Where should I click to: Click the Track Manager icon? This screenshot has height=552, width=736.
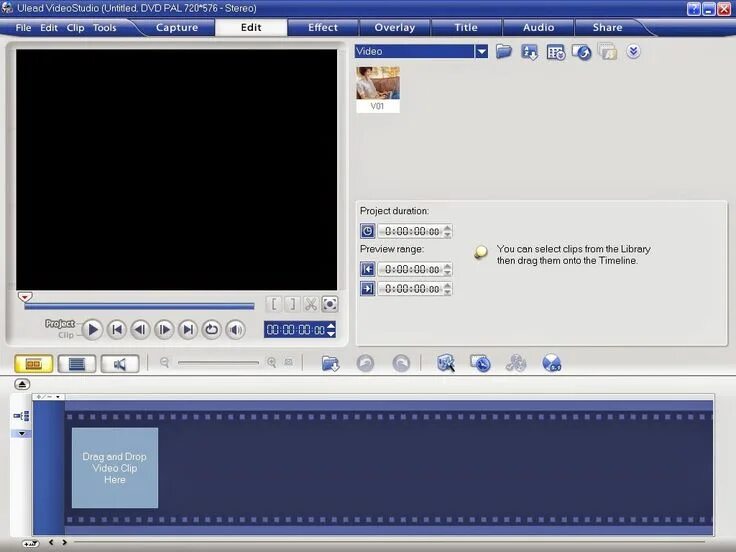tap(515, 363)
